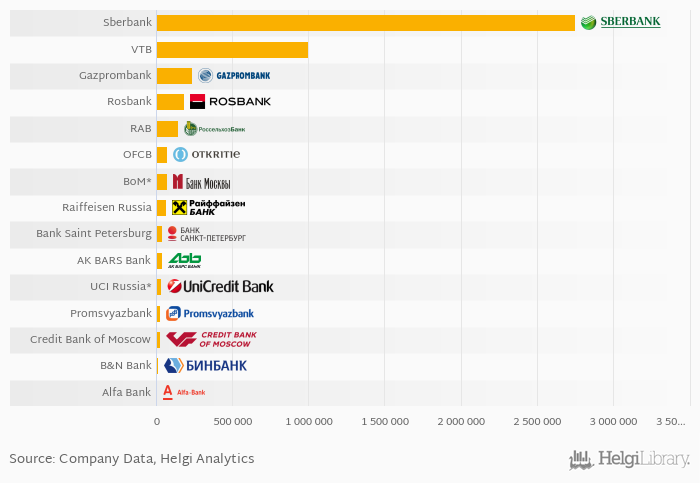The height and width of the screenshot is (483, 700).
Task: Click the 1 000 000 x-axis tick value
Action: pyautogui.click(x=309, y=421)
